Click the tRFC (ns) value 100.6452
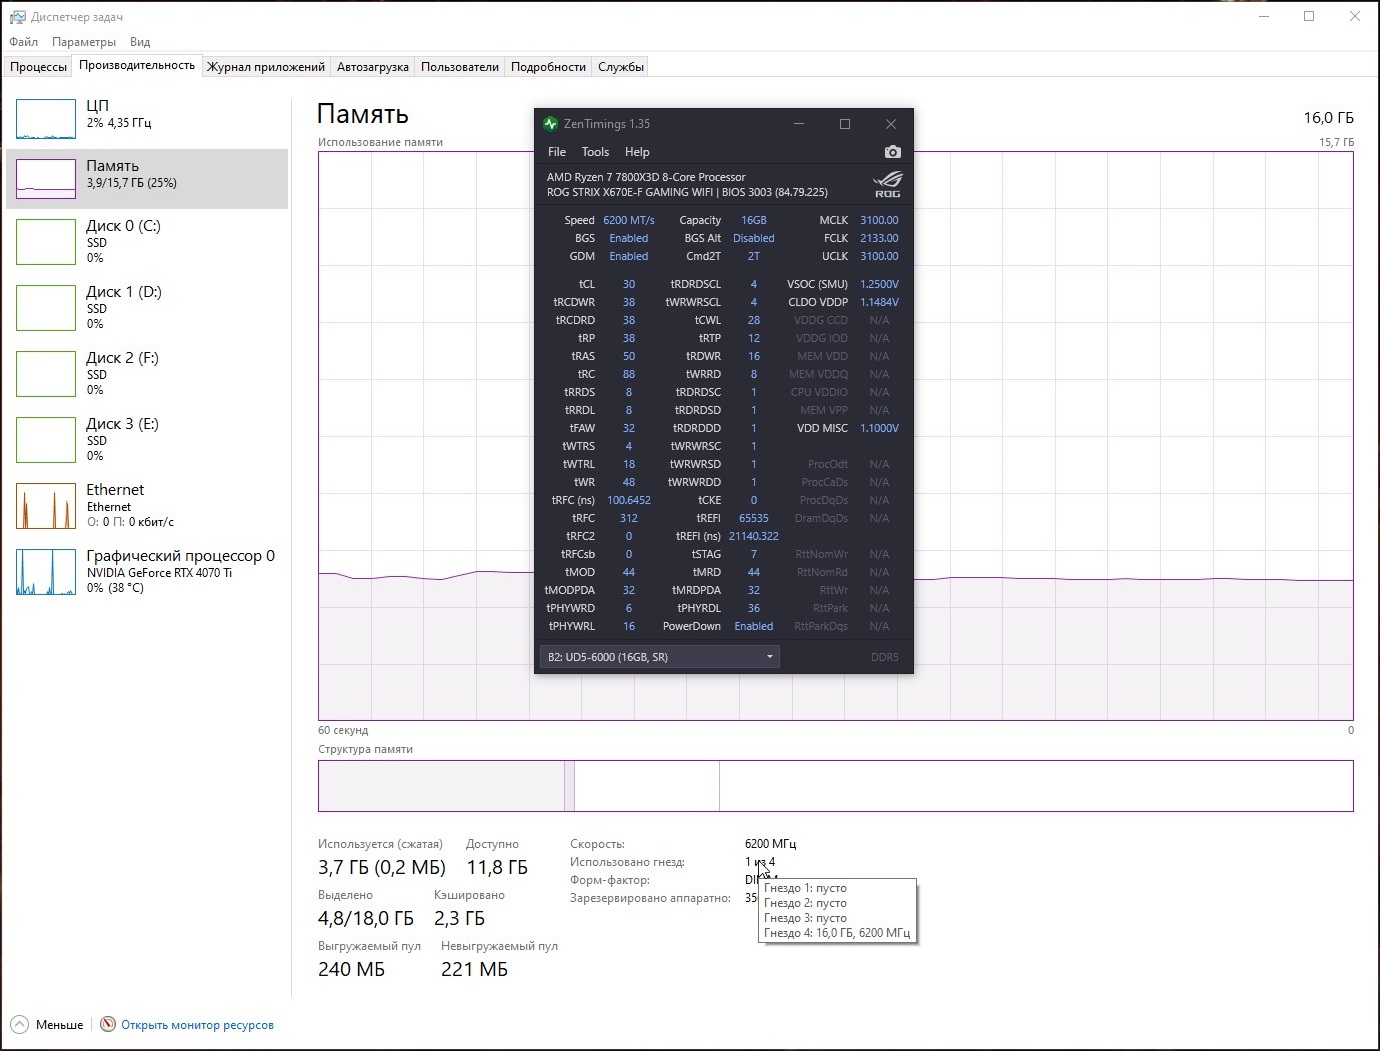1380x1051 pixels. [x=629, y=500]
